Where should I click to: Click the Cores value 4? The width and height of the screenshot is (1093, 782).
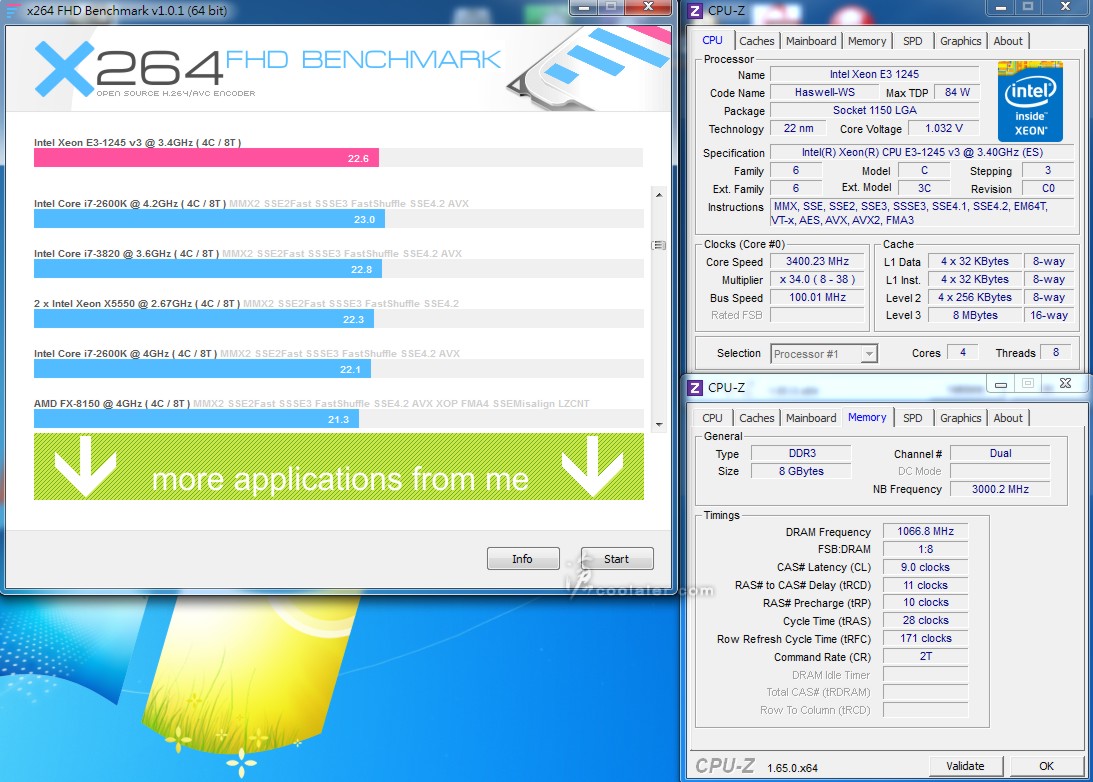pyautogui.click(x=963, y=353)
